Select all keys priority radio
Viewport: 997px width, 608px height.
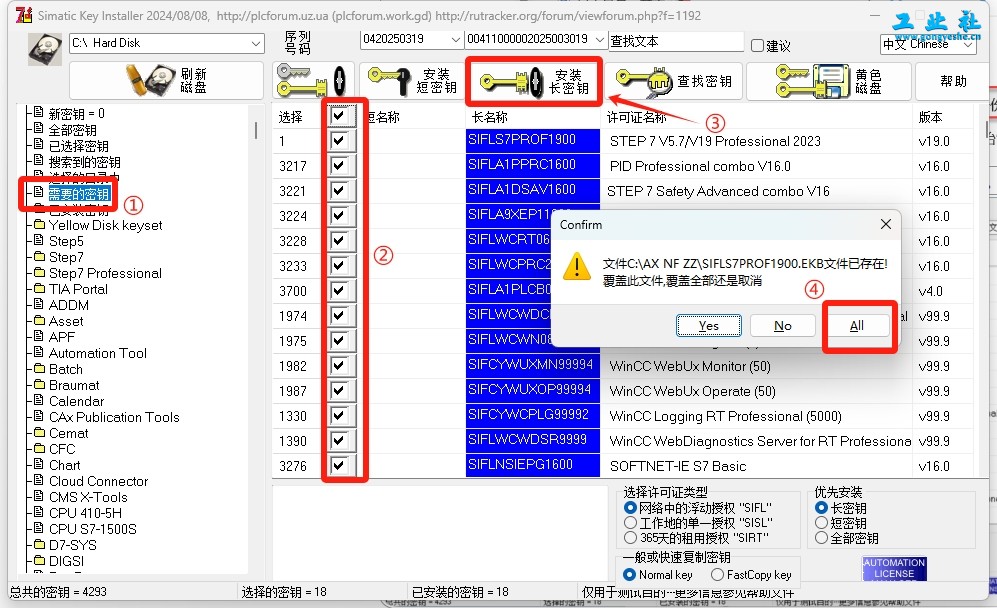(822, 538)
